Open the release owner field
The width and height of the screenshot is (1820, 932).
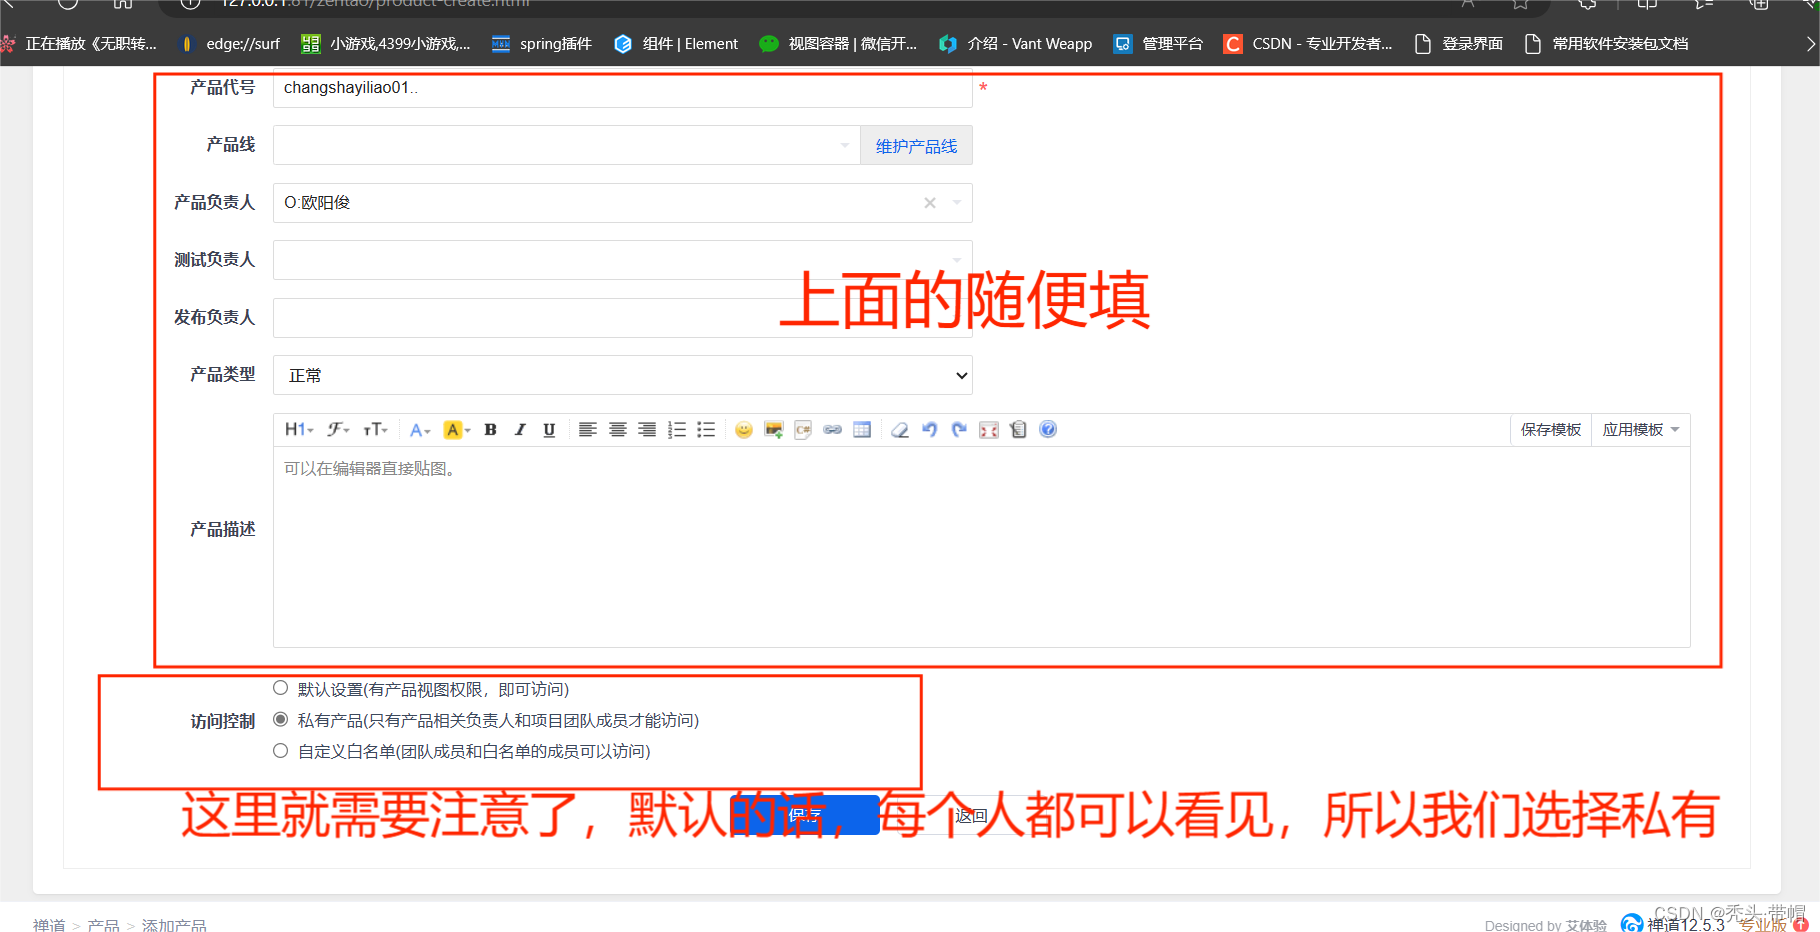623,318
